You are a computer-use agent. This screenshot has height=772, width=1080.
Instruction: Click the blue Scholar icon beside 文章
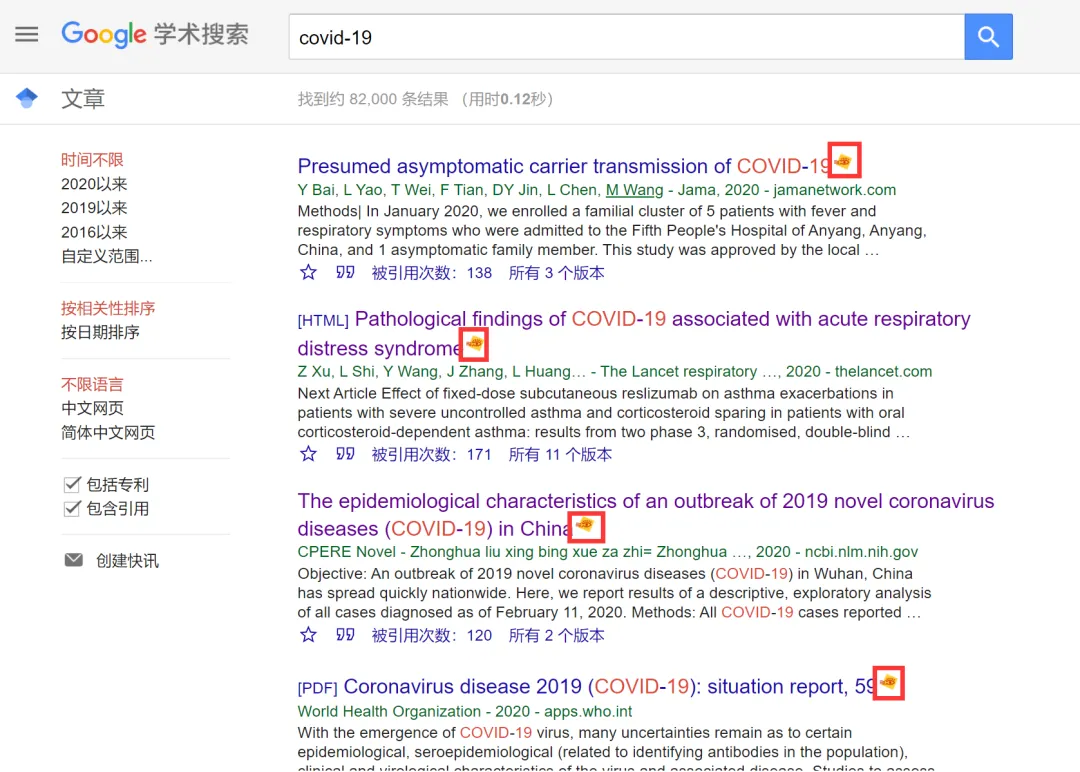pos(25,98)
